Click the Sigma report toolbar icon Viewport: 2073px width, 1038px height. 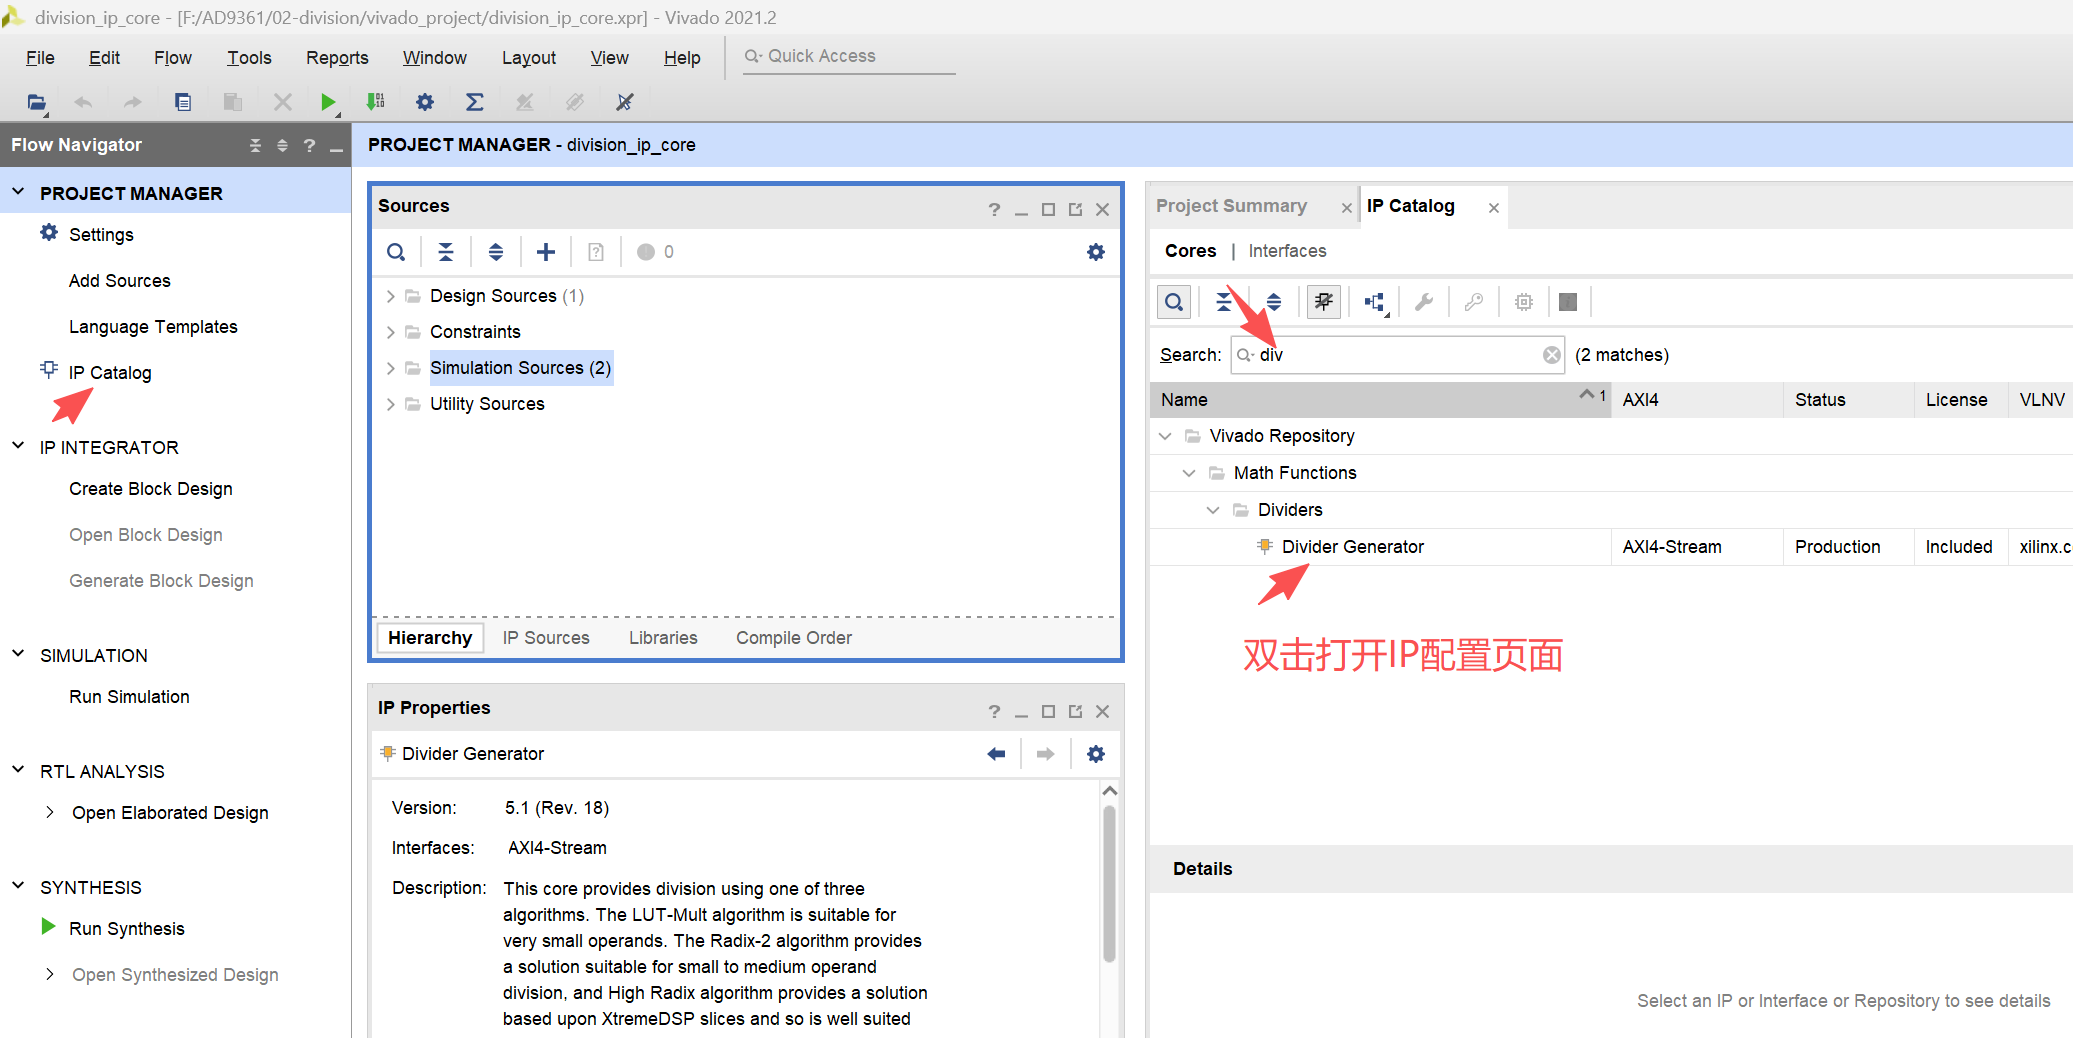tap(475, 102)
